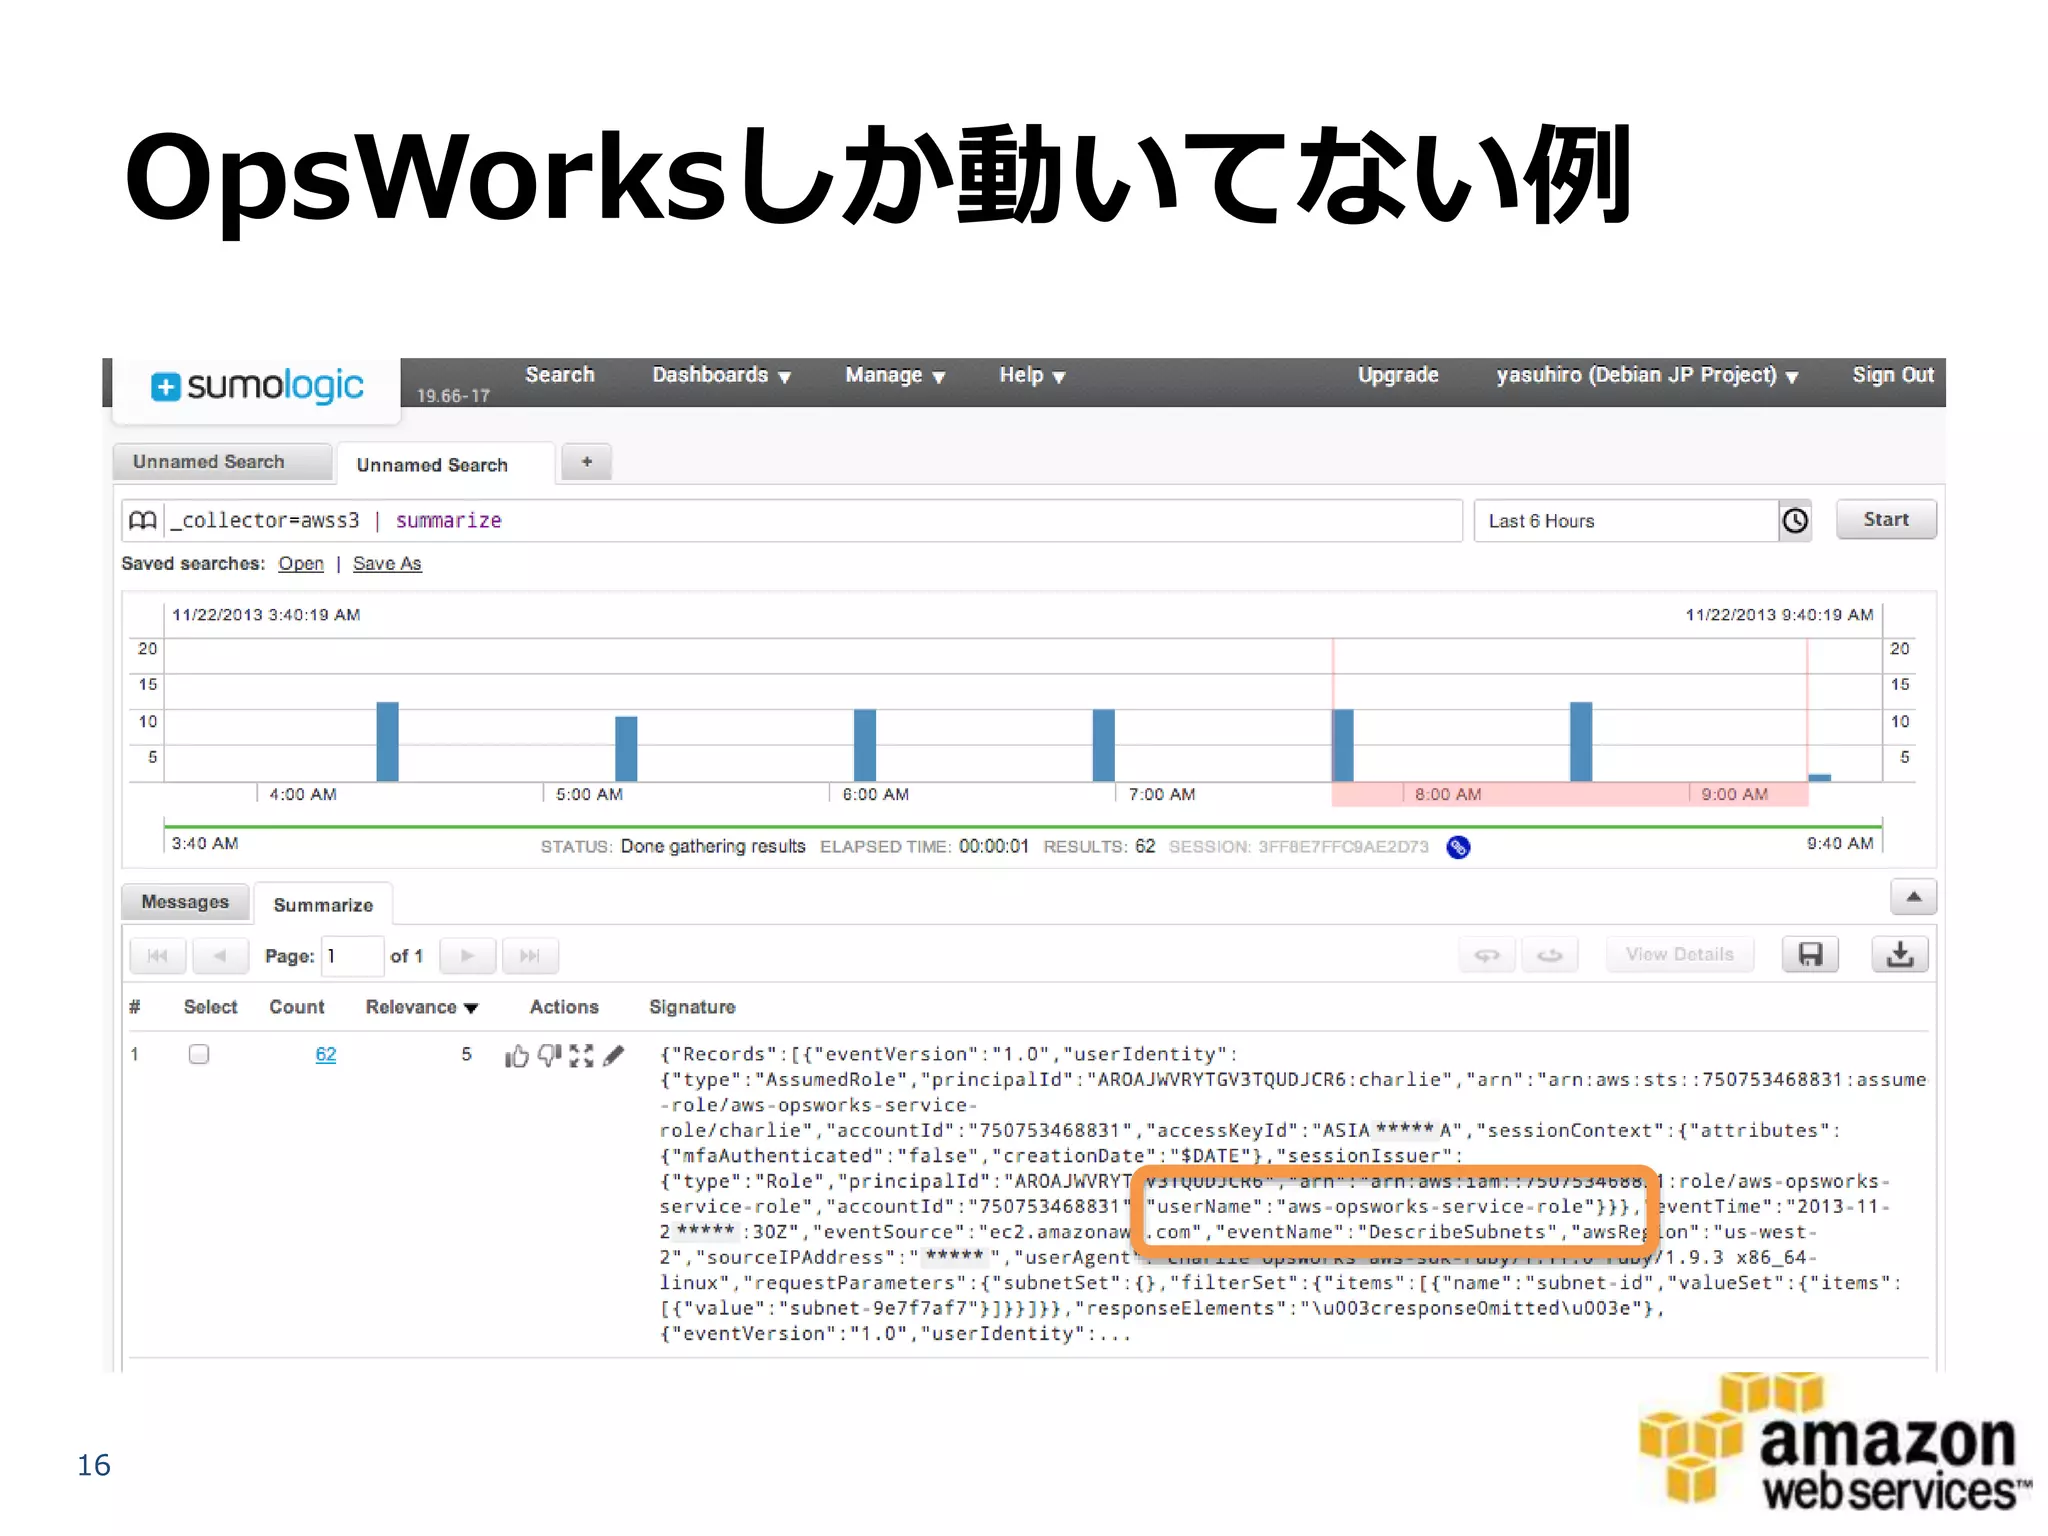Thumbs down the signature row
The height and width of the screenshot is (1536, 2048).
tap(550, 1056)
